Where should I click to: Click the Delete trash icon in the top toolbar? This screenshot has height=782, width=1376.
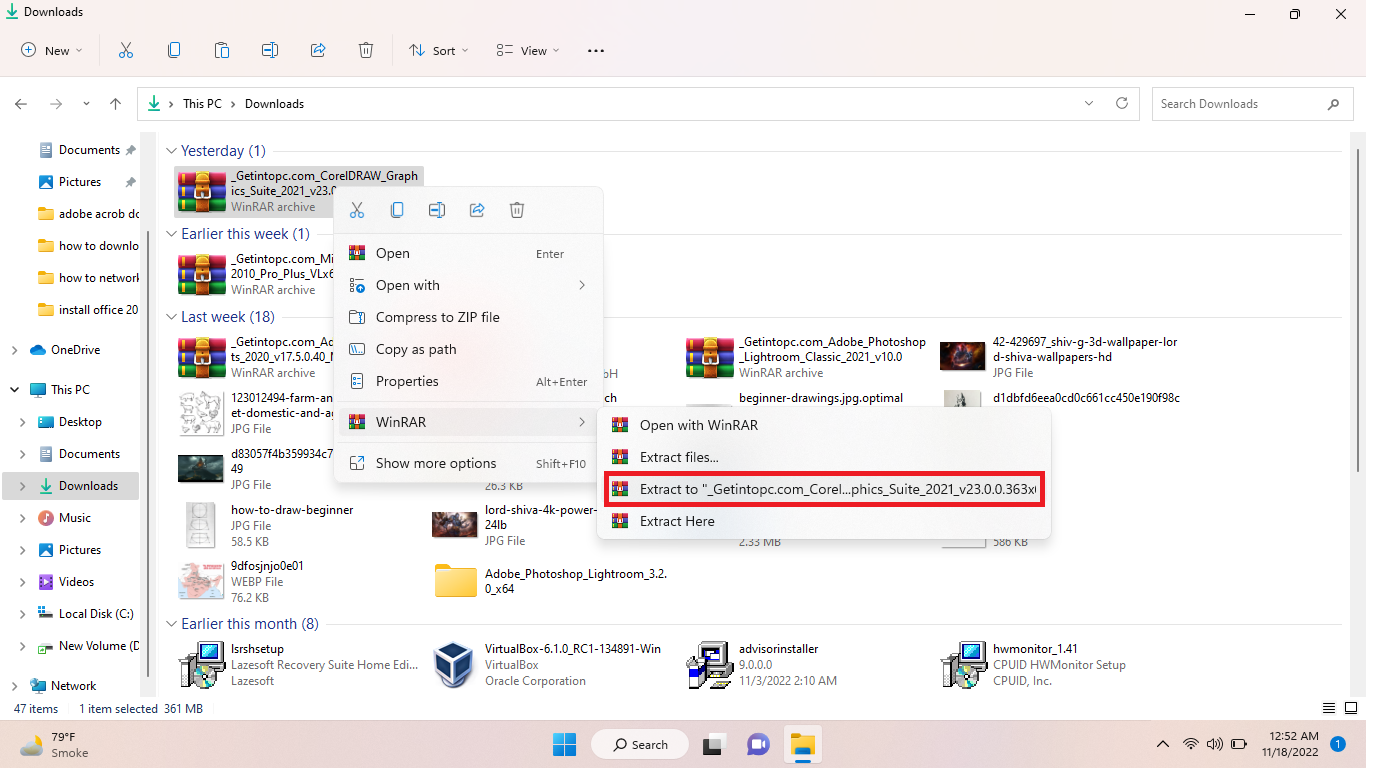coord(366,50)
